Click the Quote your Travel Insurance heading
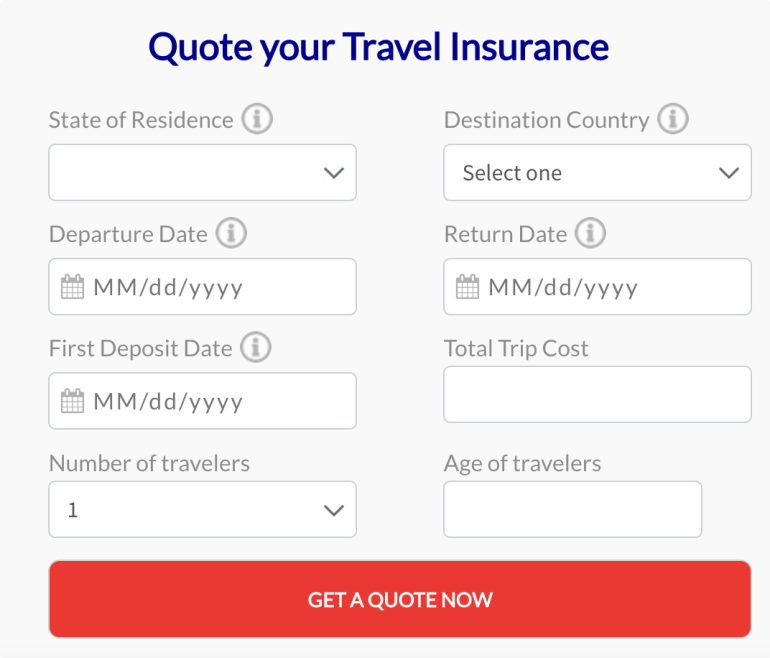 tap(378, 47)
